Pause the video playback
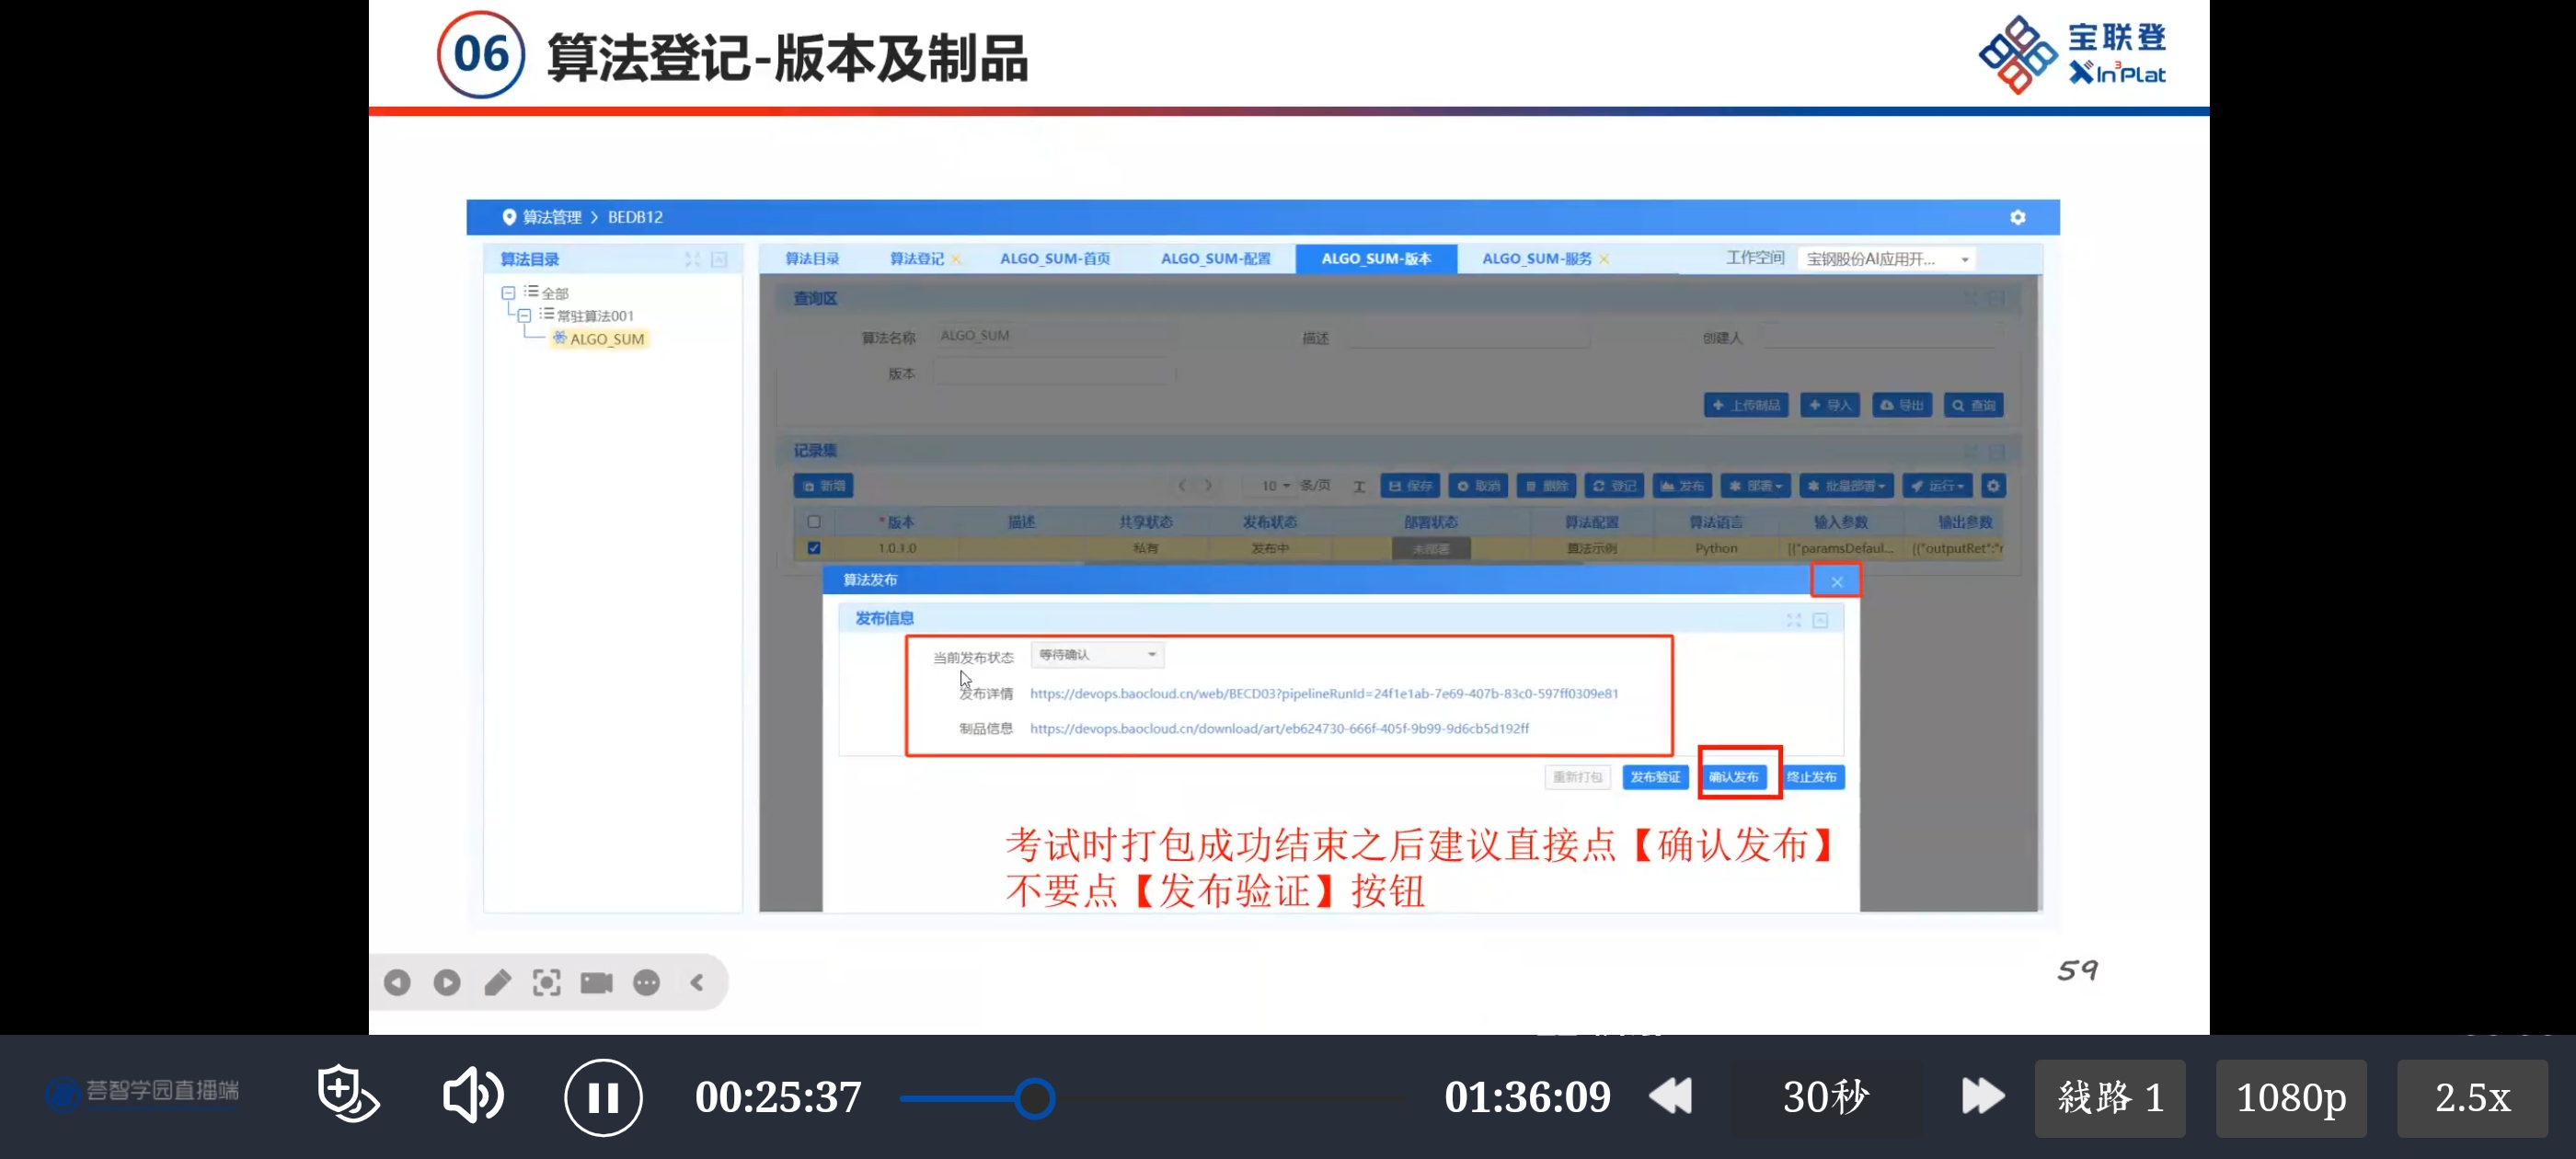This screenshot has width=2576, height=1159. coord(603,1097)
